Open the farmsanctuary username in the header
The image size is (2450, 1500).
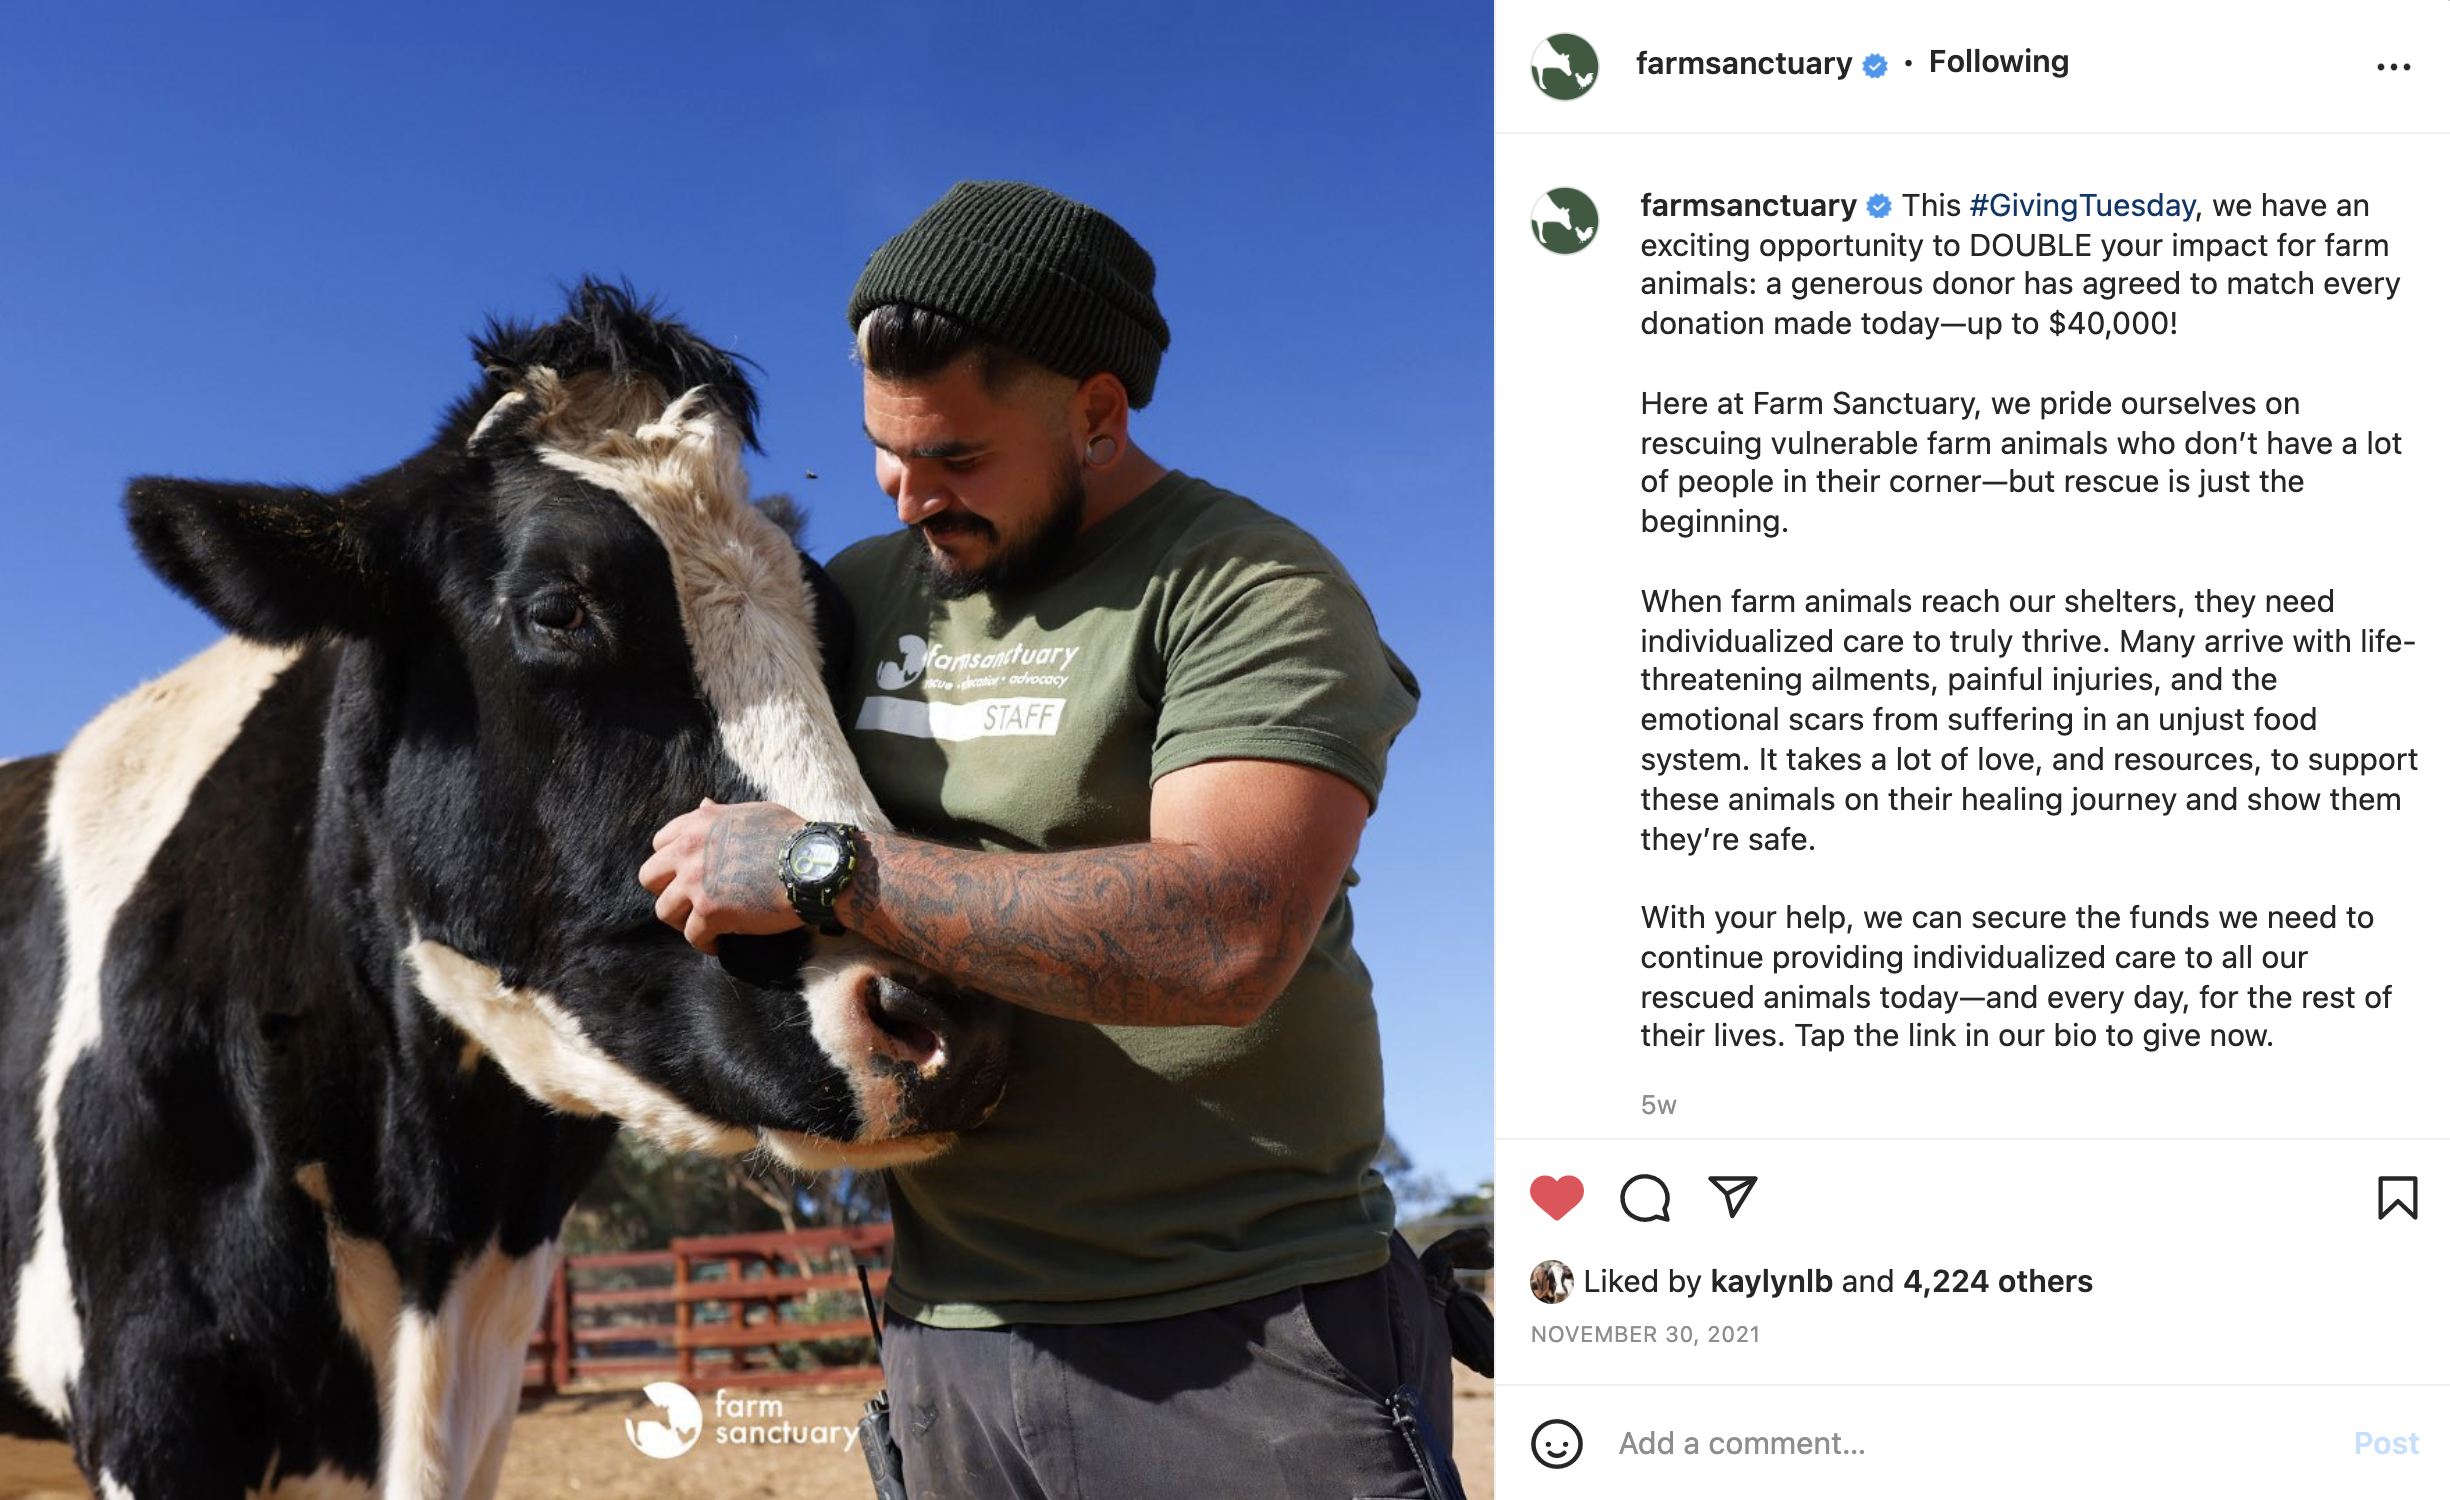[x=1744, y=64]
